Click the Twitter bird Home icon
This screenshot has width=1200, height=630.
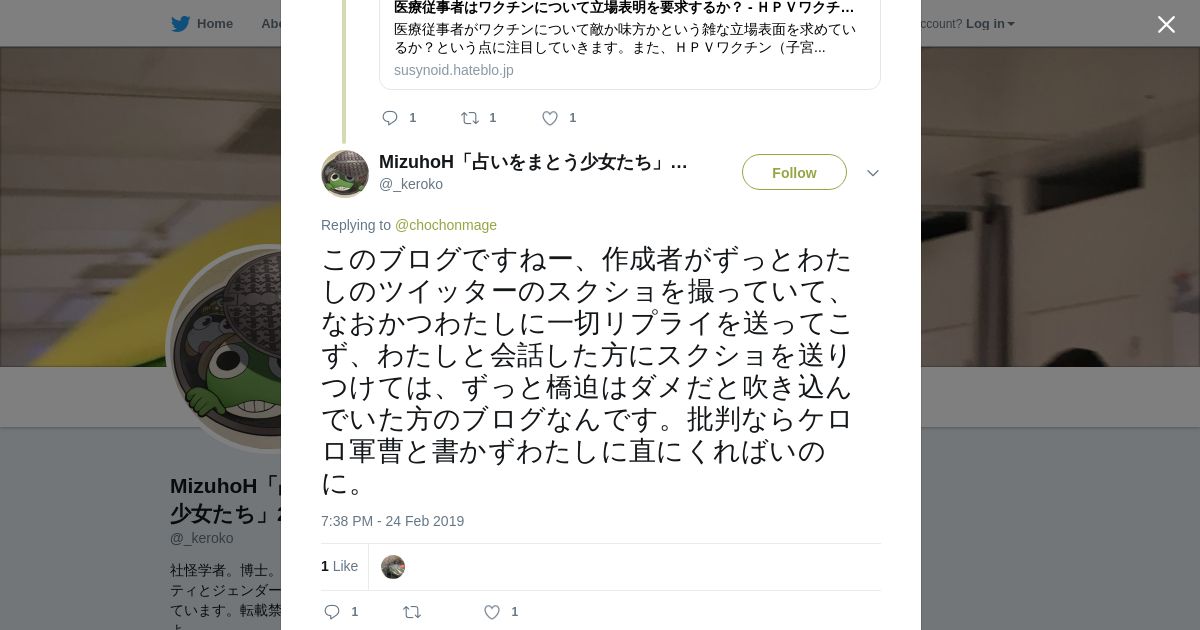point(180,24)
